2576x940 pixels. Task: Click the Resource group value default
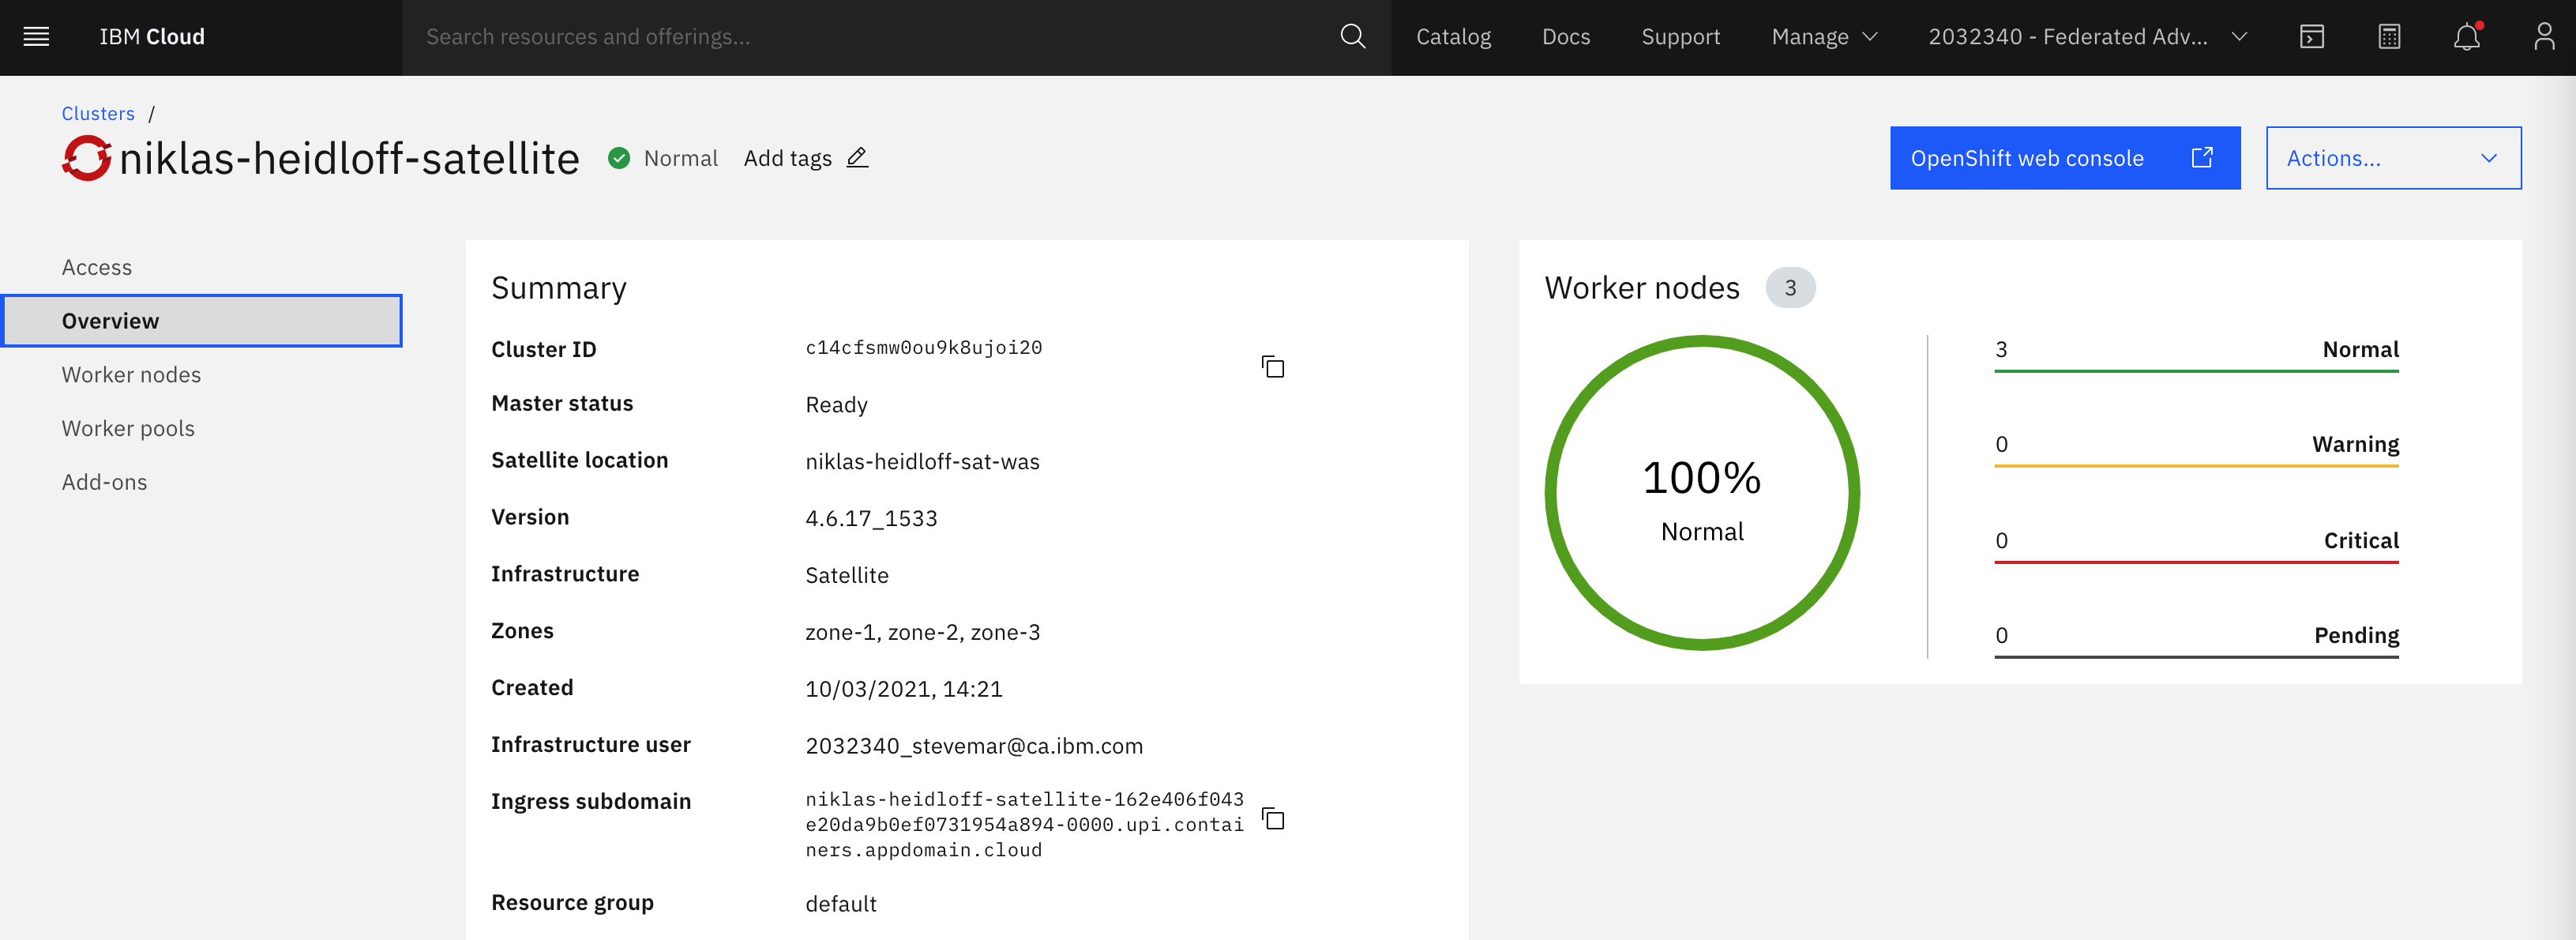click(x=840, y=904)
